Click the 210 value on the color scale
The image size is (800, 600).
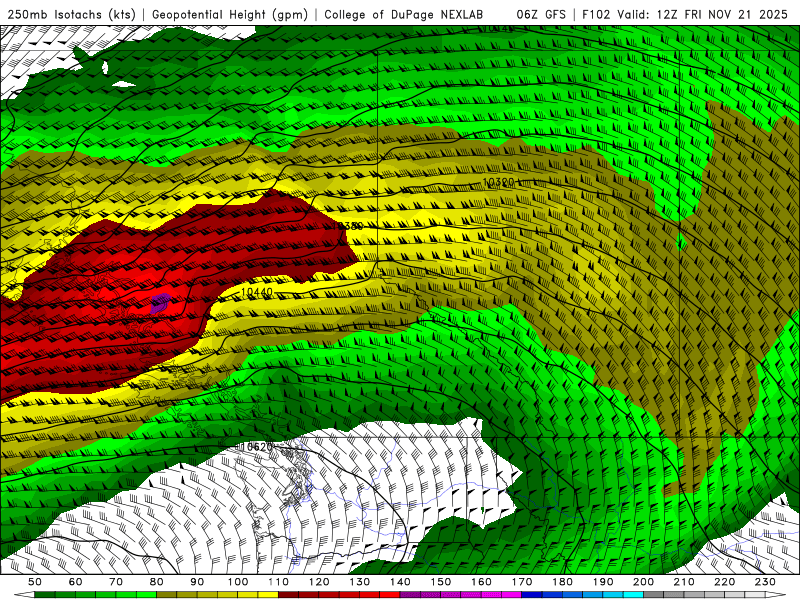point(684,582)
